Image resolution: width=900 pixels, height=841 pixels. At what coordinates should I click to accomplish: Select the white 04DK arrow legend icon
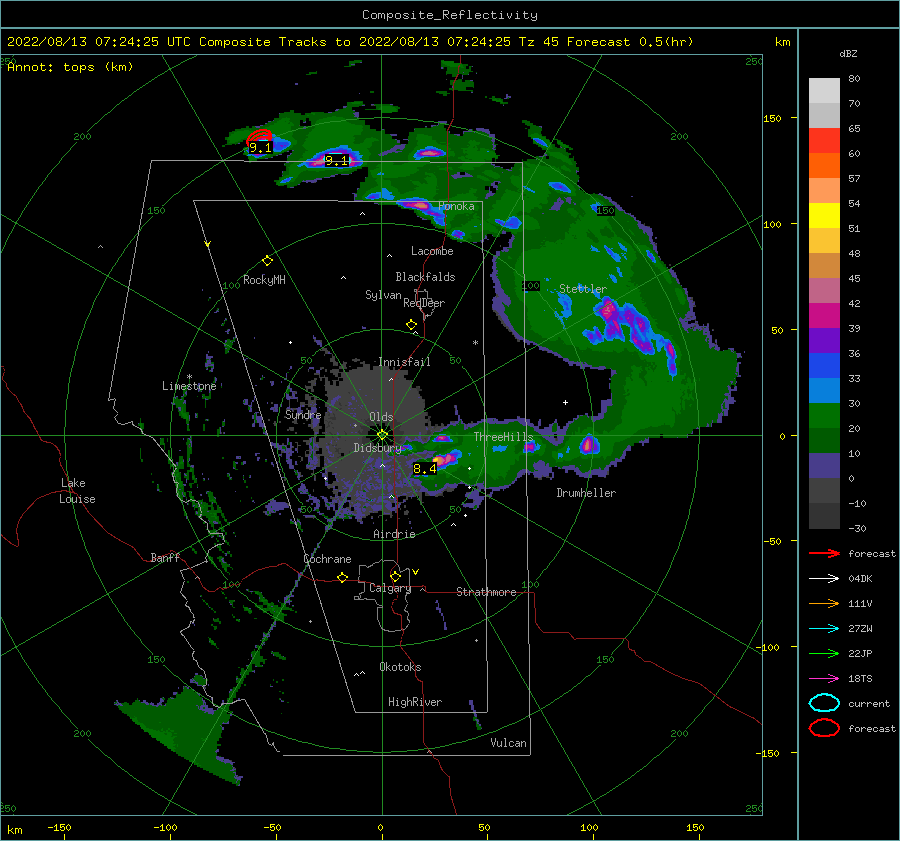point(824,579)
